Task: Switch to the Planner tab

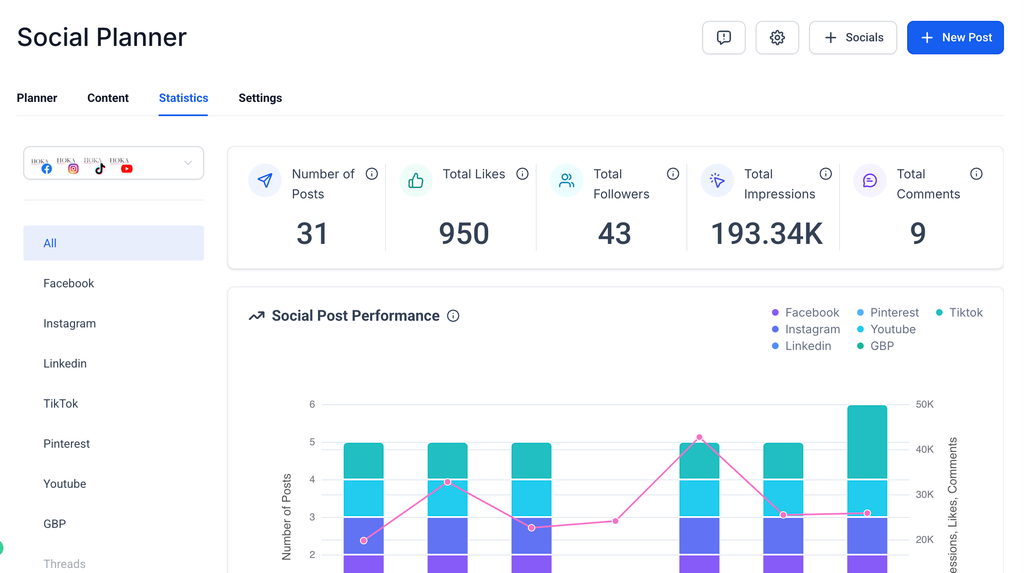Action: point(37,98)
